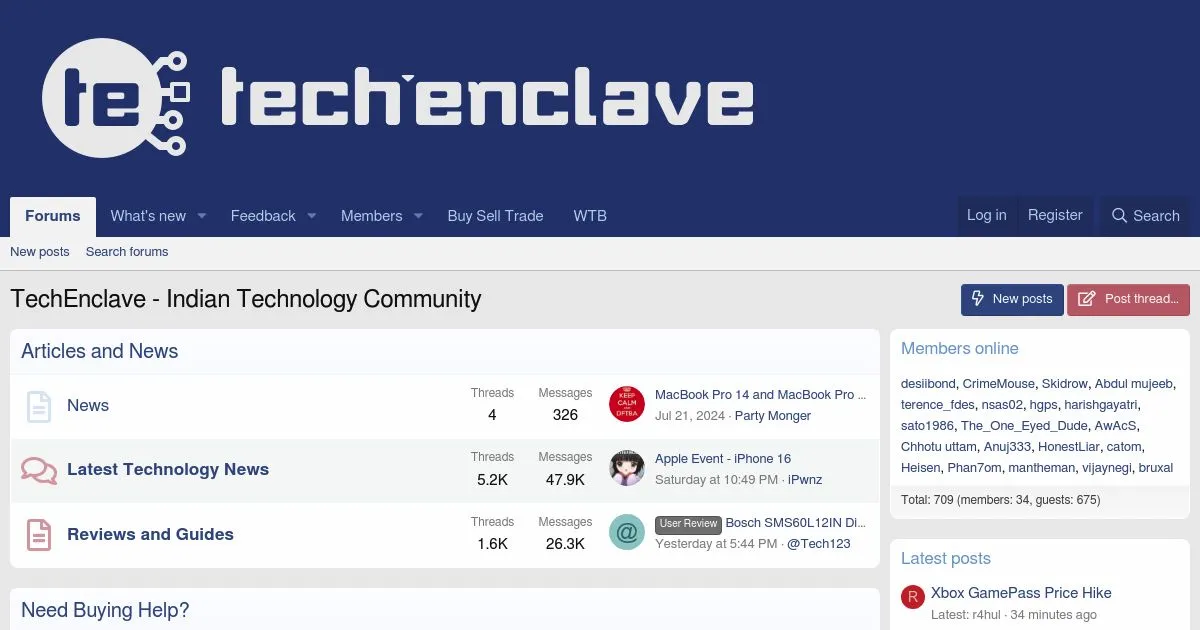The image size is (1200, 630).
Task: Click the Total: 709 members and guests line
Action: click(x=1001, y=500)
